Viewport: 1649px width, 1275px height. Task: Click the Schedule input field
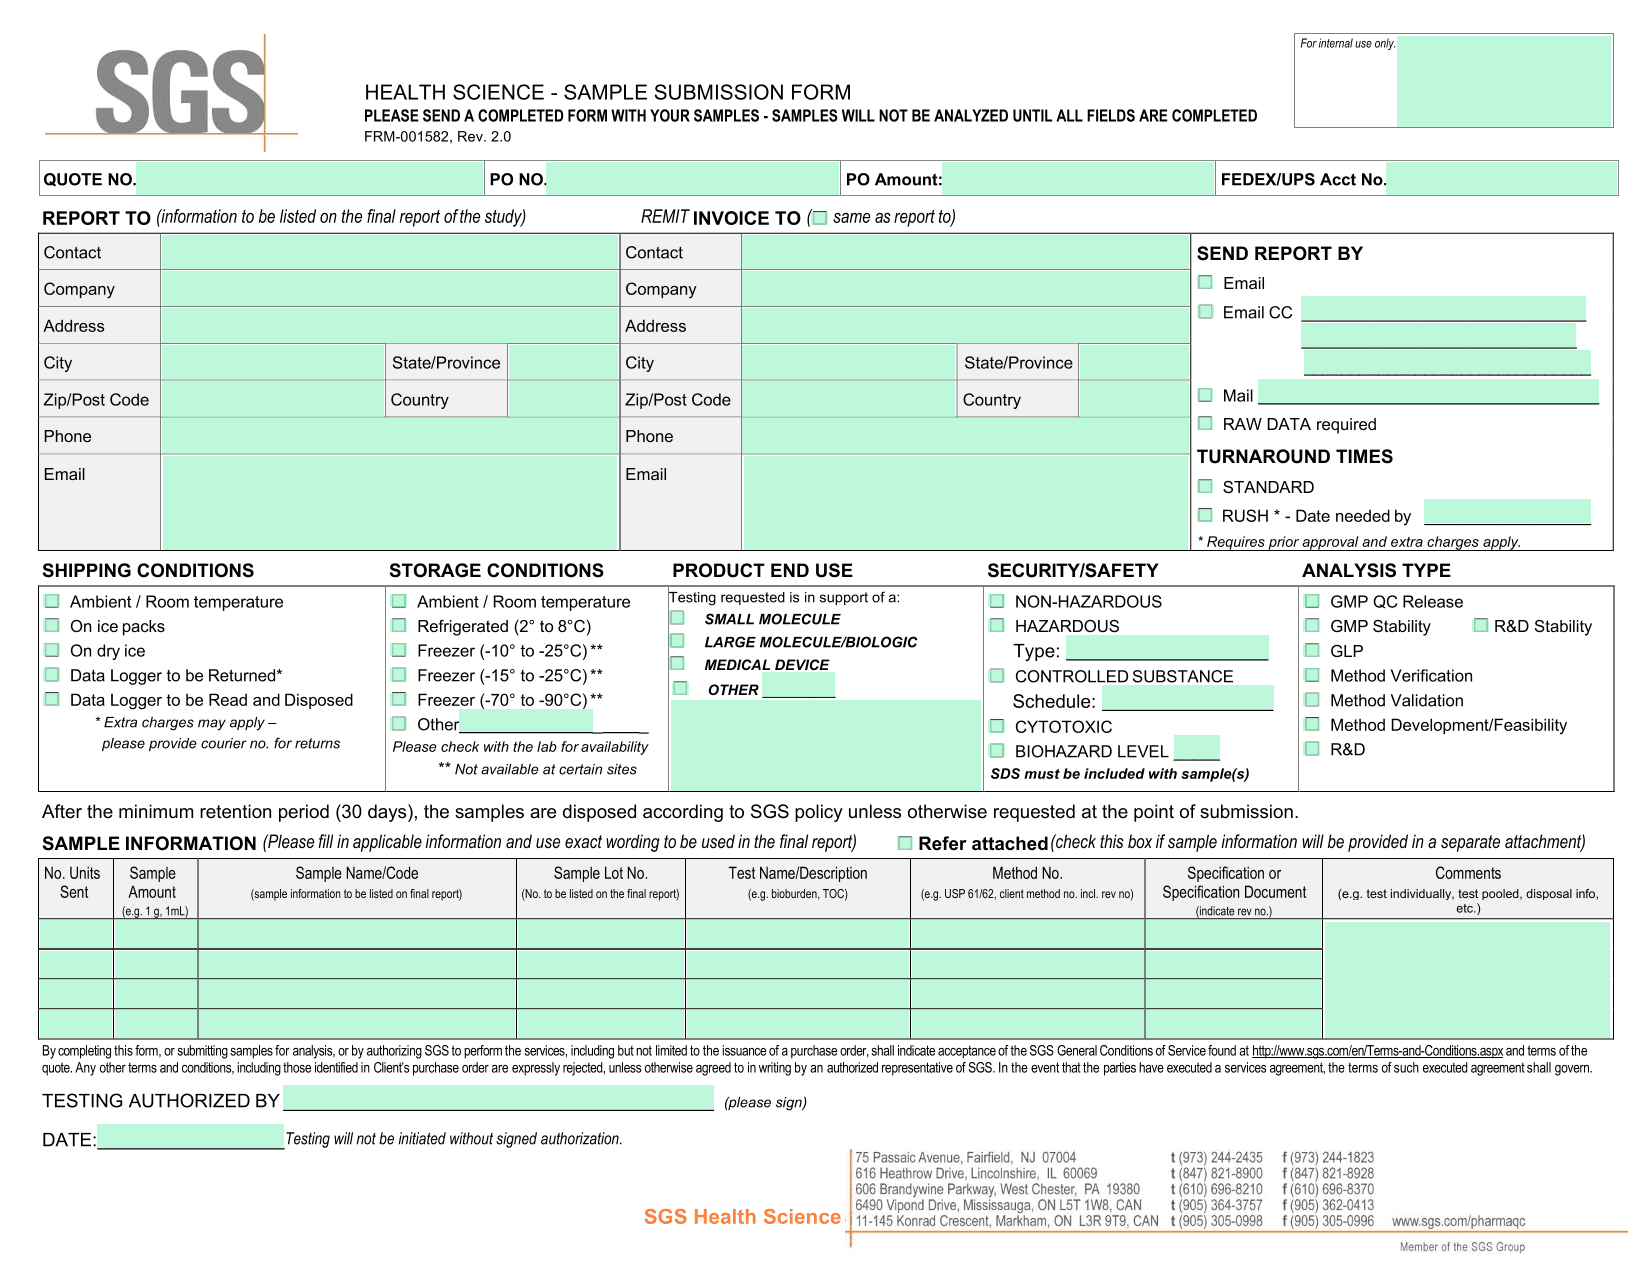(x=1188, y=698)
